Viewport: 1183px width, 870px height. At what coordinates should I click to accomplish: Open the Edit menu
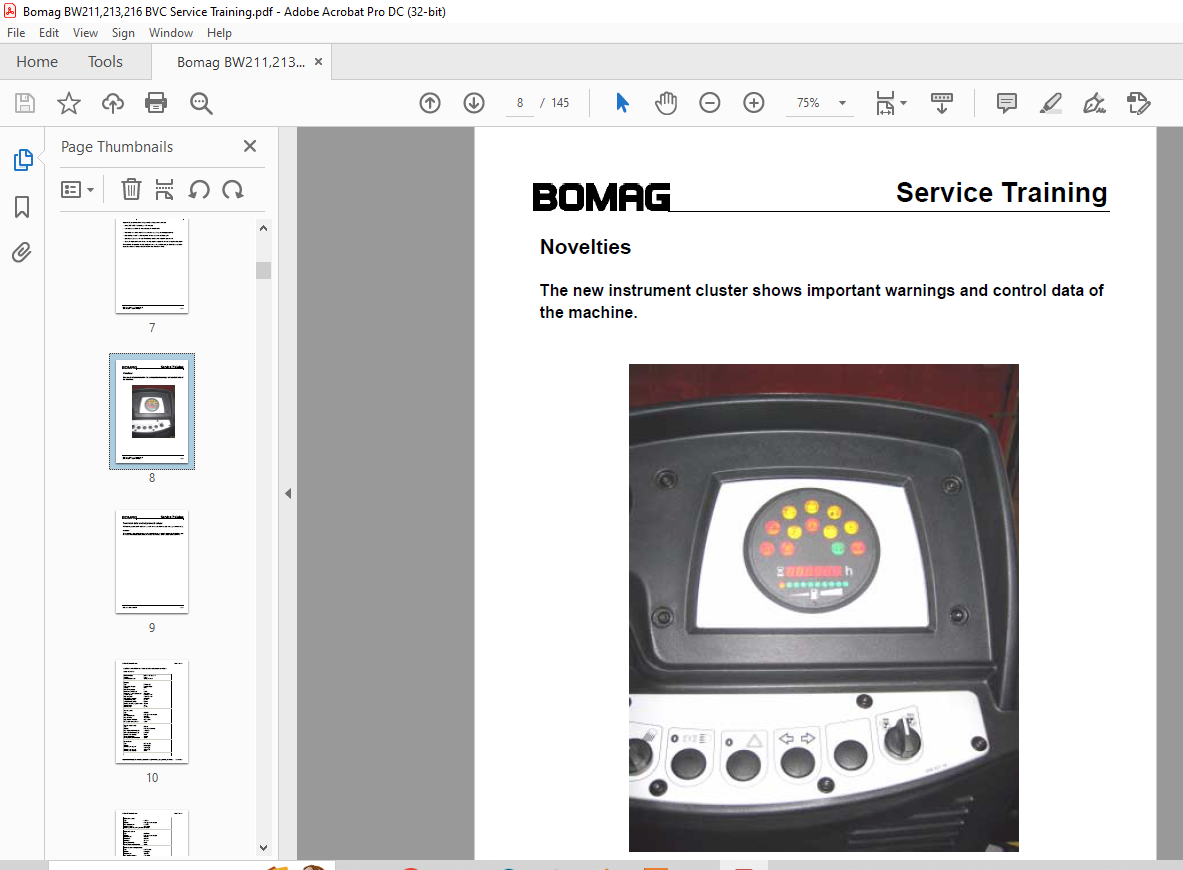click(x=49, y=32)
